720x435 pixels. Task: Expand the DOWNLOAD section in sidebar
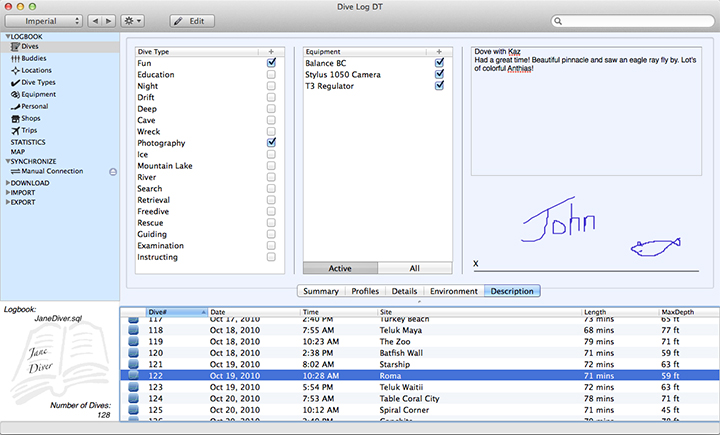8,183
